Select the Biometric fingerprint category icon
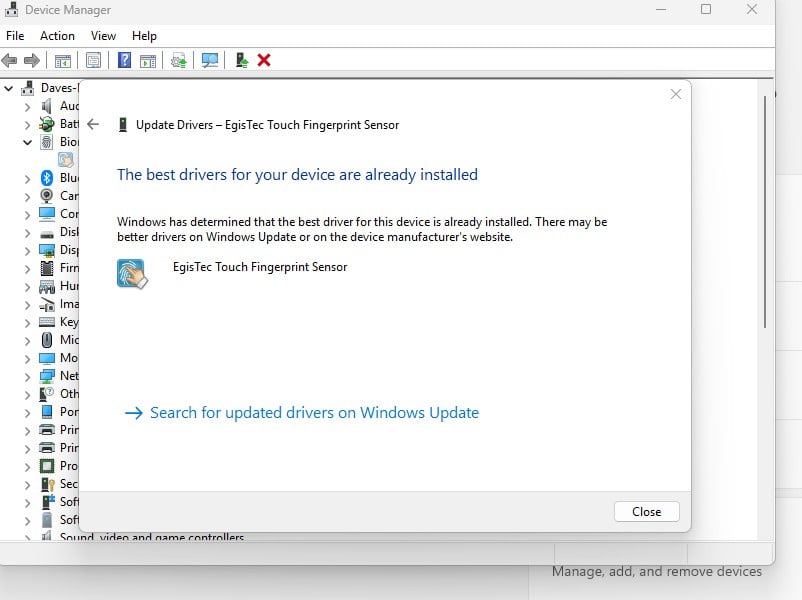This screenshot has width=802, height=600. [x=47, y=142]
